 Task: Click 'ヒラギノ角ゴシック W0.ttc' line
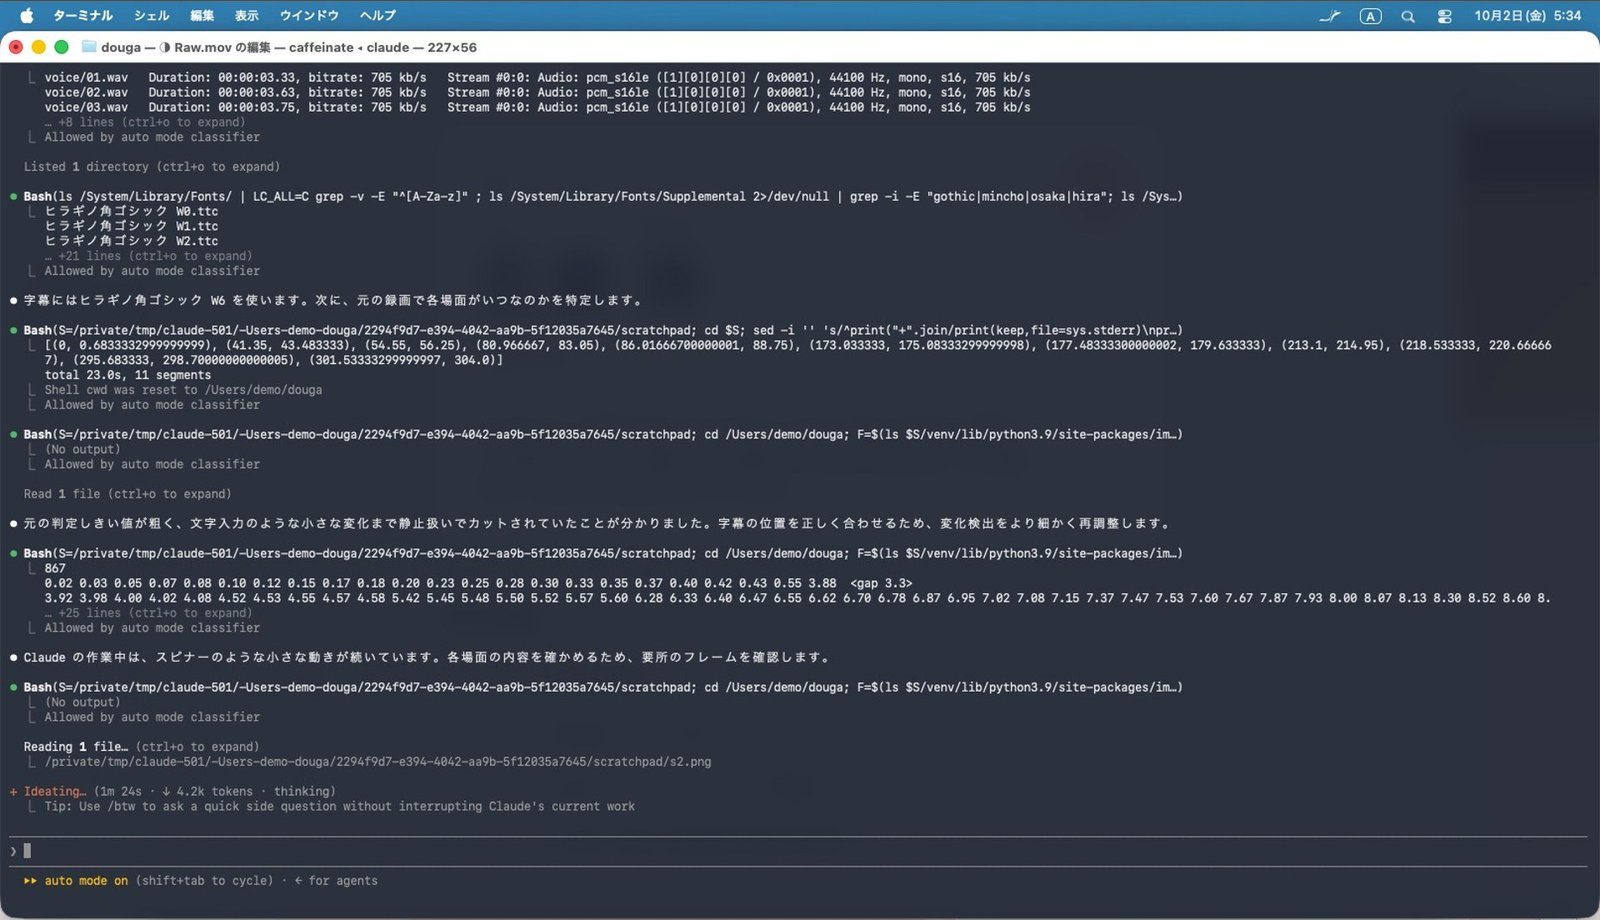pyautogui.click(x=131, y=211)
